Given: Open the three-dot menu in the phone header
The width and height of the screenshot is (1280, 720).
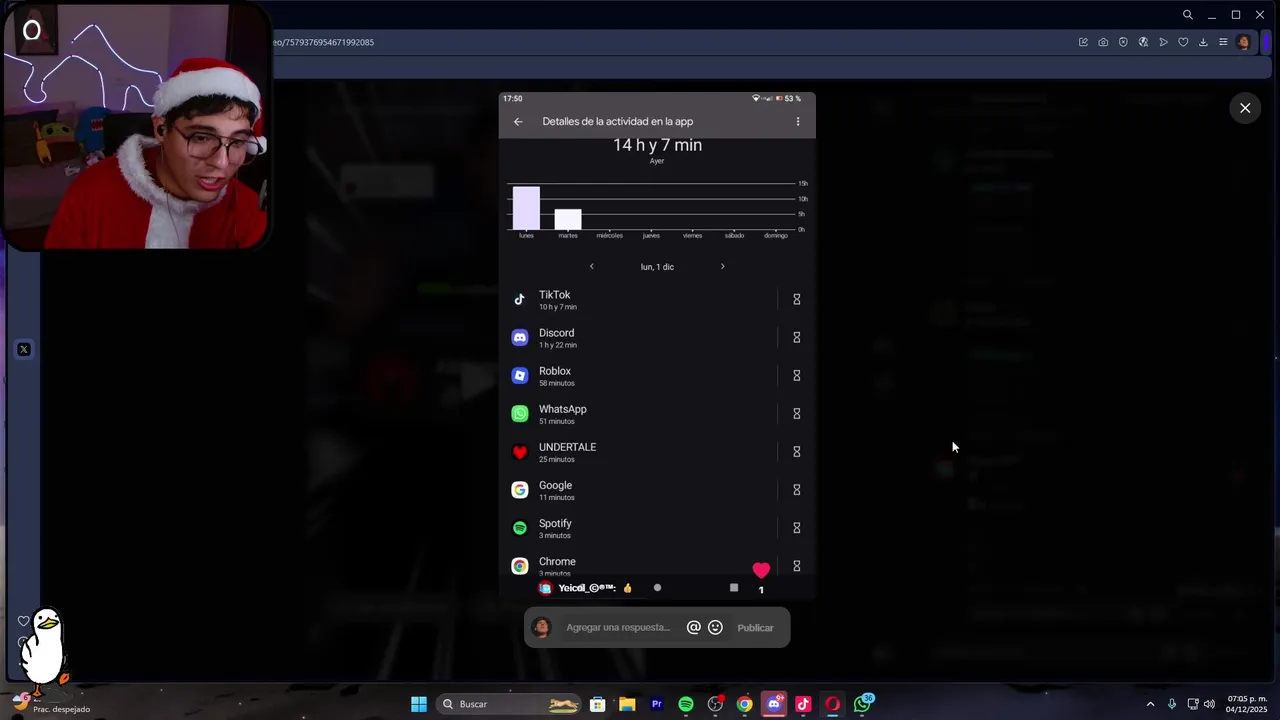Looking at the screenshot, I should pyautogui.click(x=797, y=122).
